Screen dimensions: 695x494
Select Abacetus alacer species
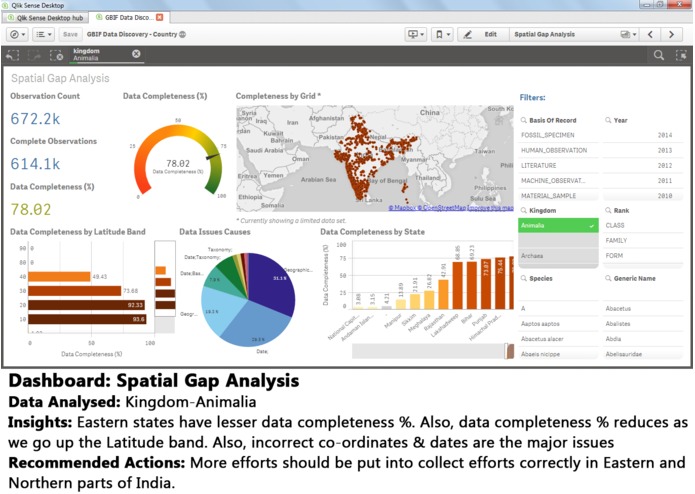(558, 339)
